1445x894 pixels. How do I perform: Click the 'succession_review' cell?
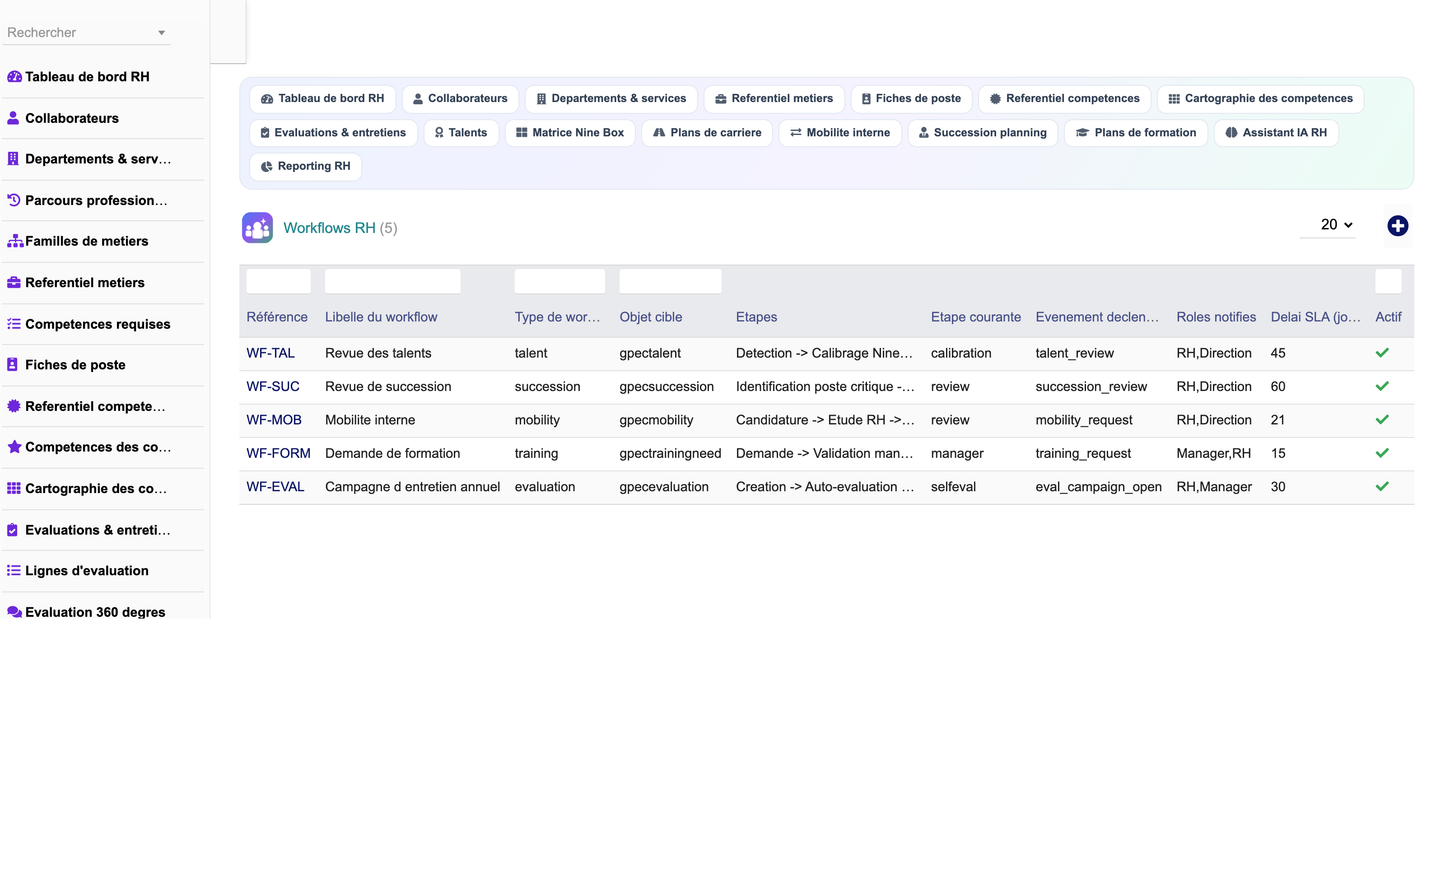[1091, 386]
